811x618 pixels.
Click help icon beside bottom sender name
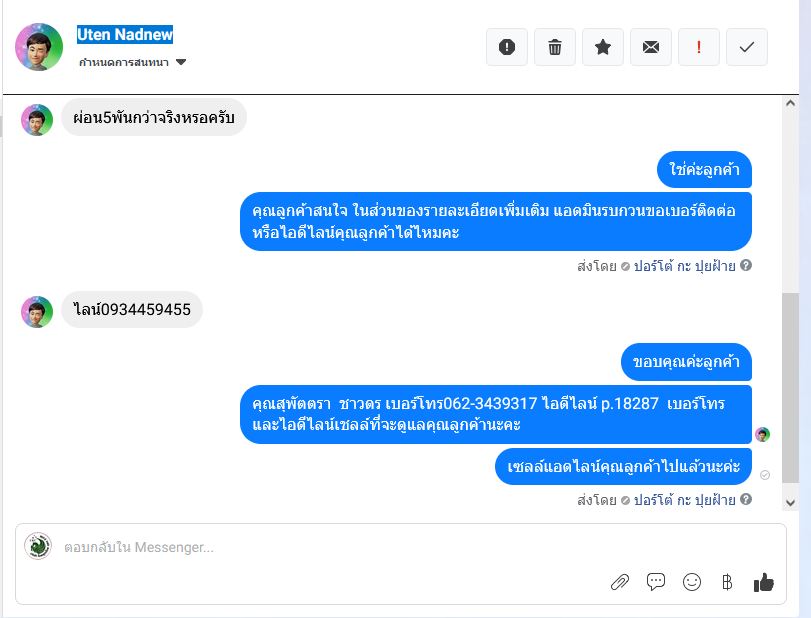tap(745, 500)
